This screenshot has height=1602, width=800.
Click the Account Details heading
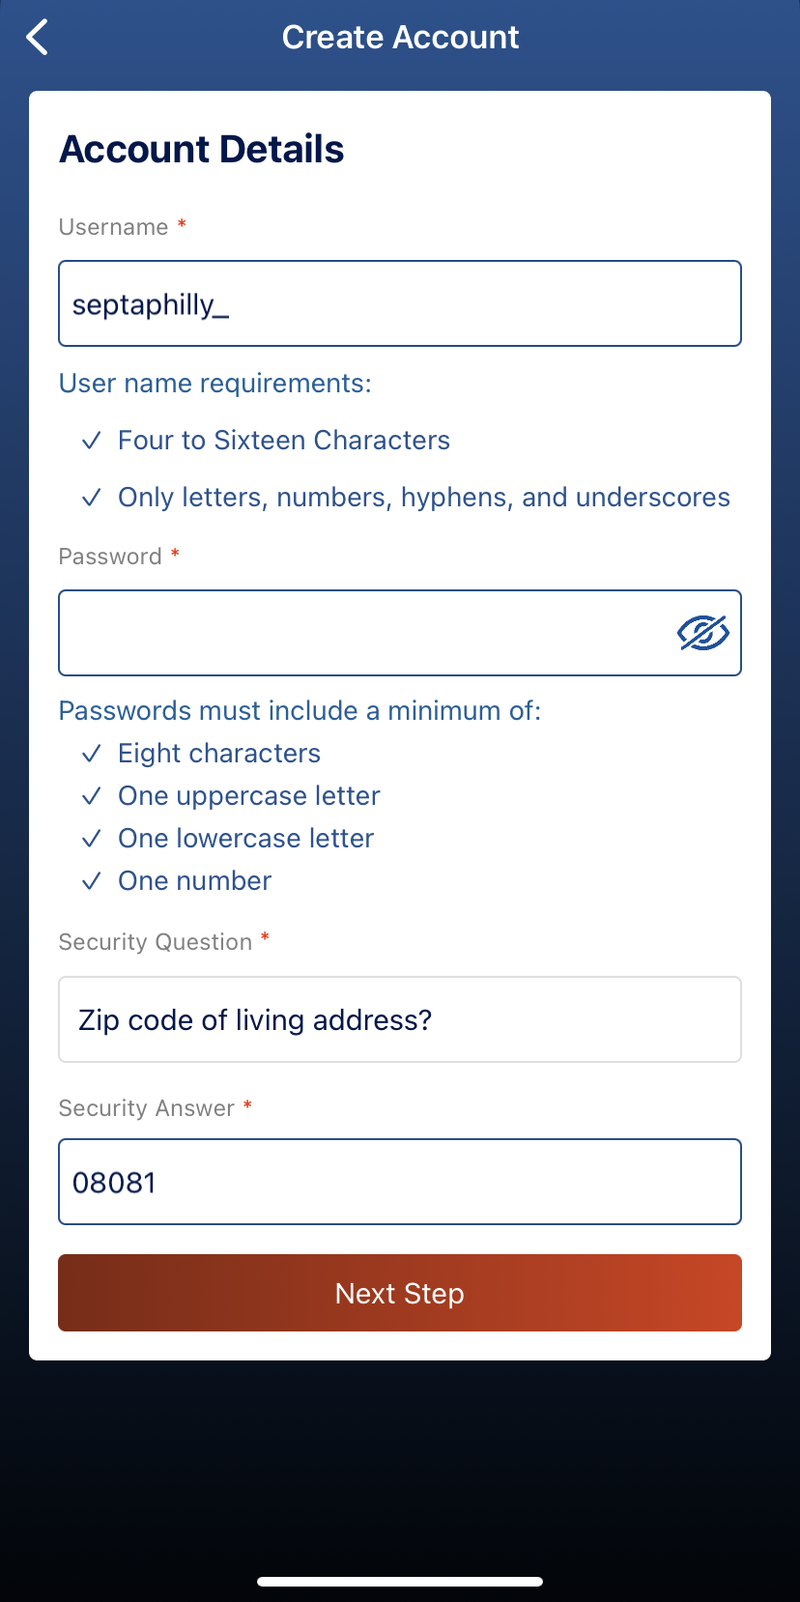point(202,149)
